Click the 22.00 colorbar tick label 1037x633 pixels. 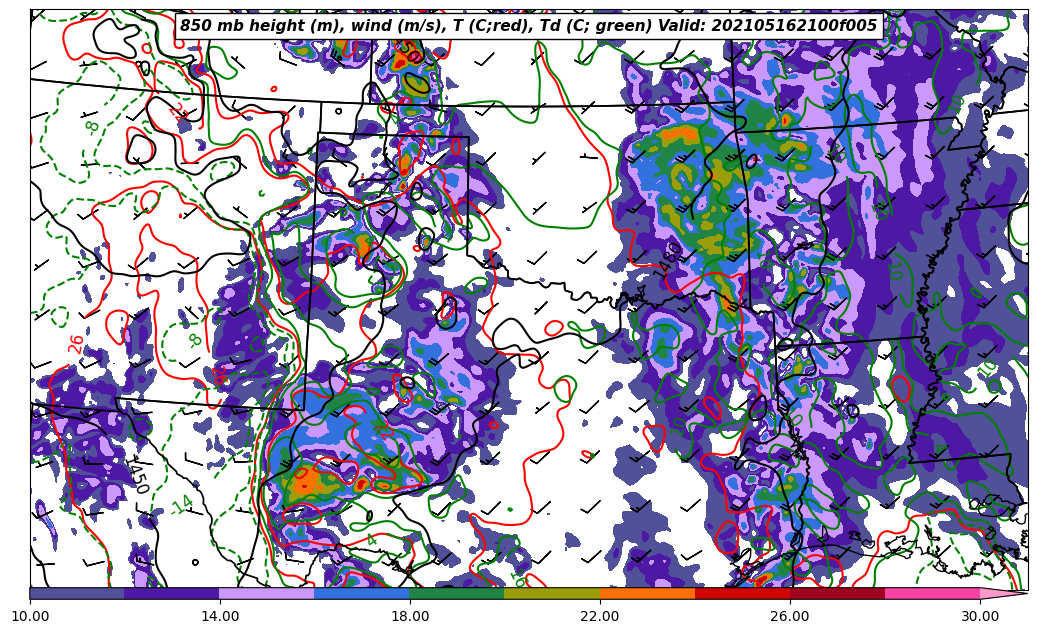tap(600, 616)
